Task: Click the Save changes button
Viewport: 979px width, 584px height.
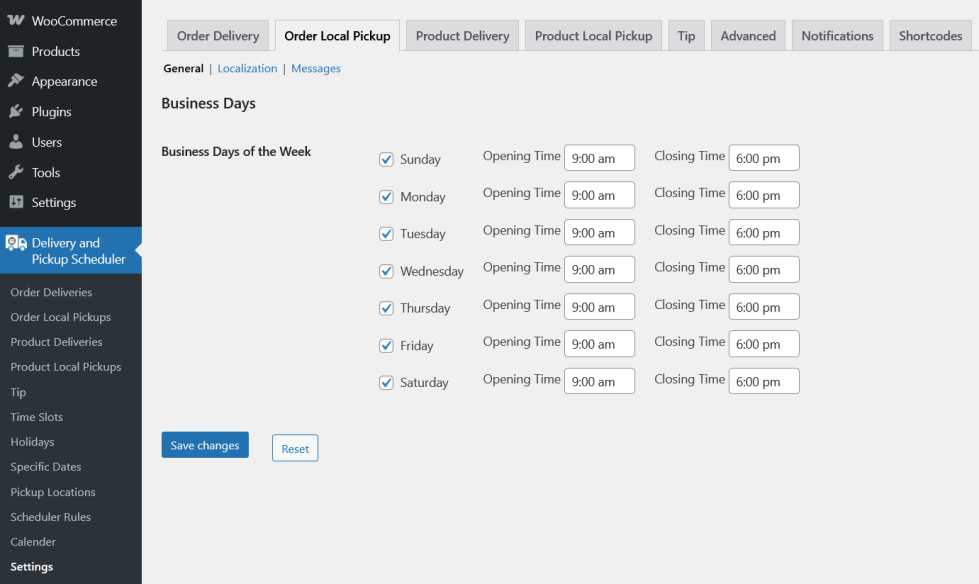Action: point(205,445)
